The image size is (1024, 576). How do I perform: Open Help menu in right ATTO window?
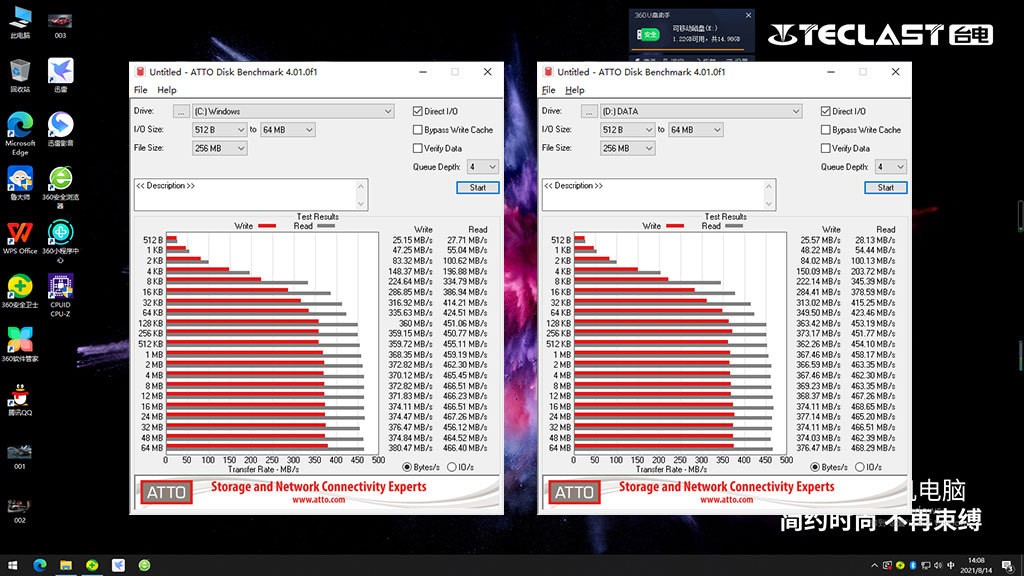(575, 90)
